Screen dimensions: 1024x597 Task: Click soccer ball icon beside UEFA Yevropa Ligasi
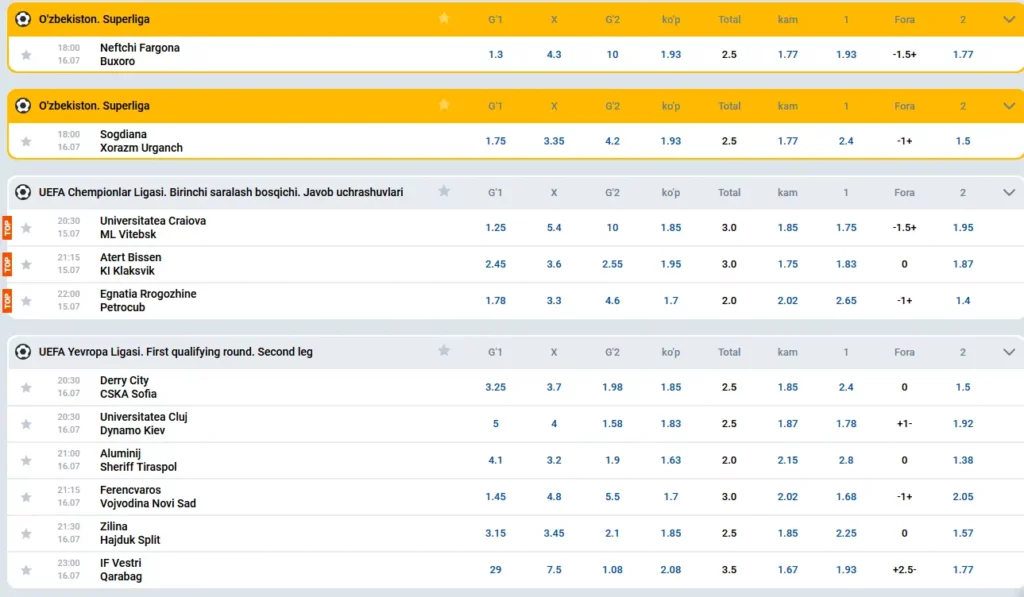23,351
